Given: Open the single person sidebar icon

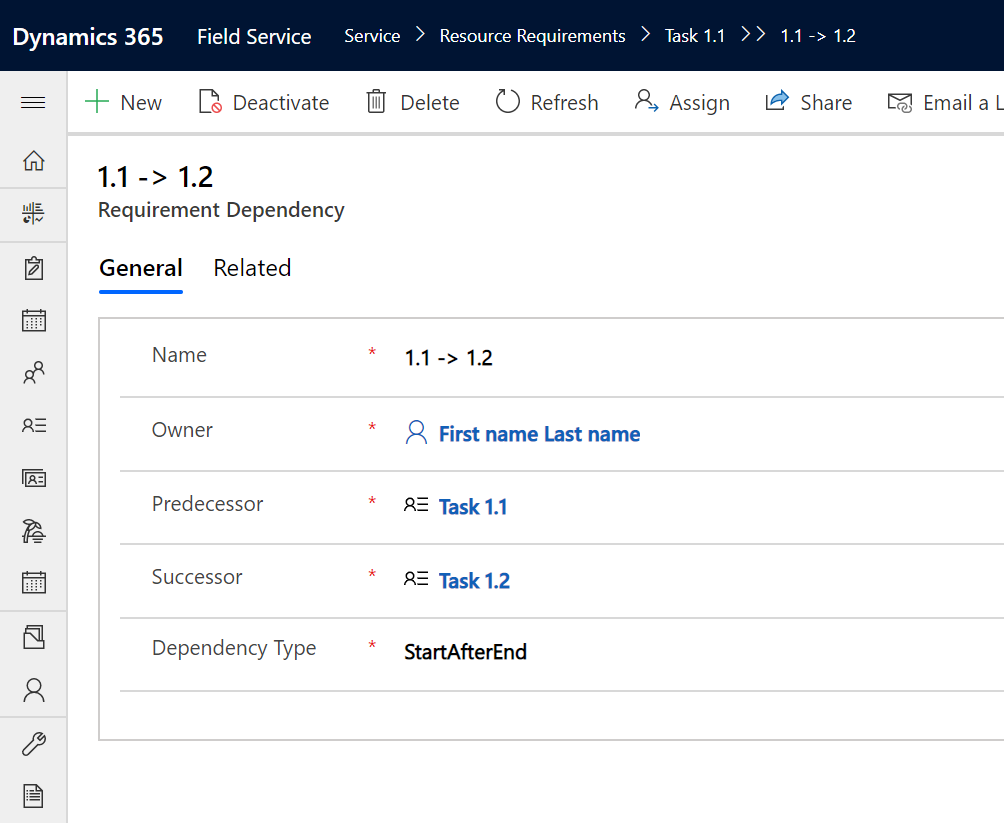Looking at the screenshot, I should coord(33,690).
